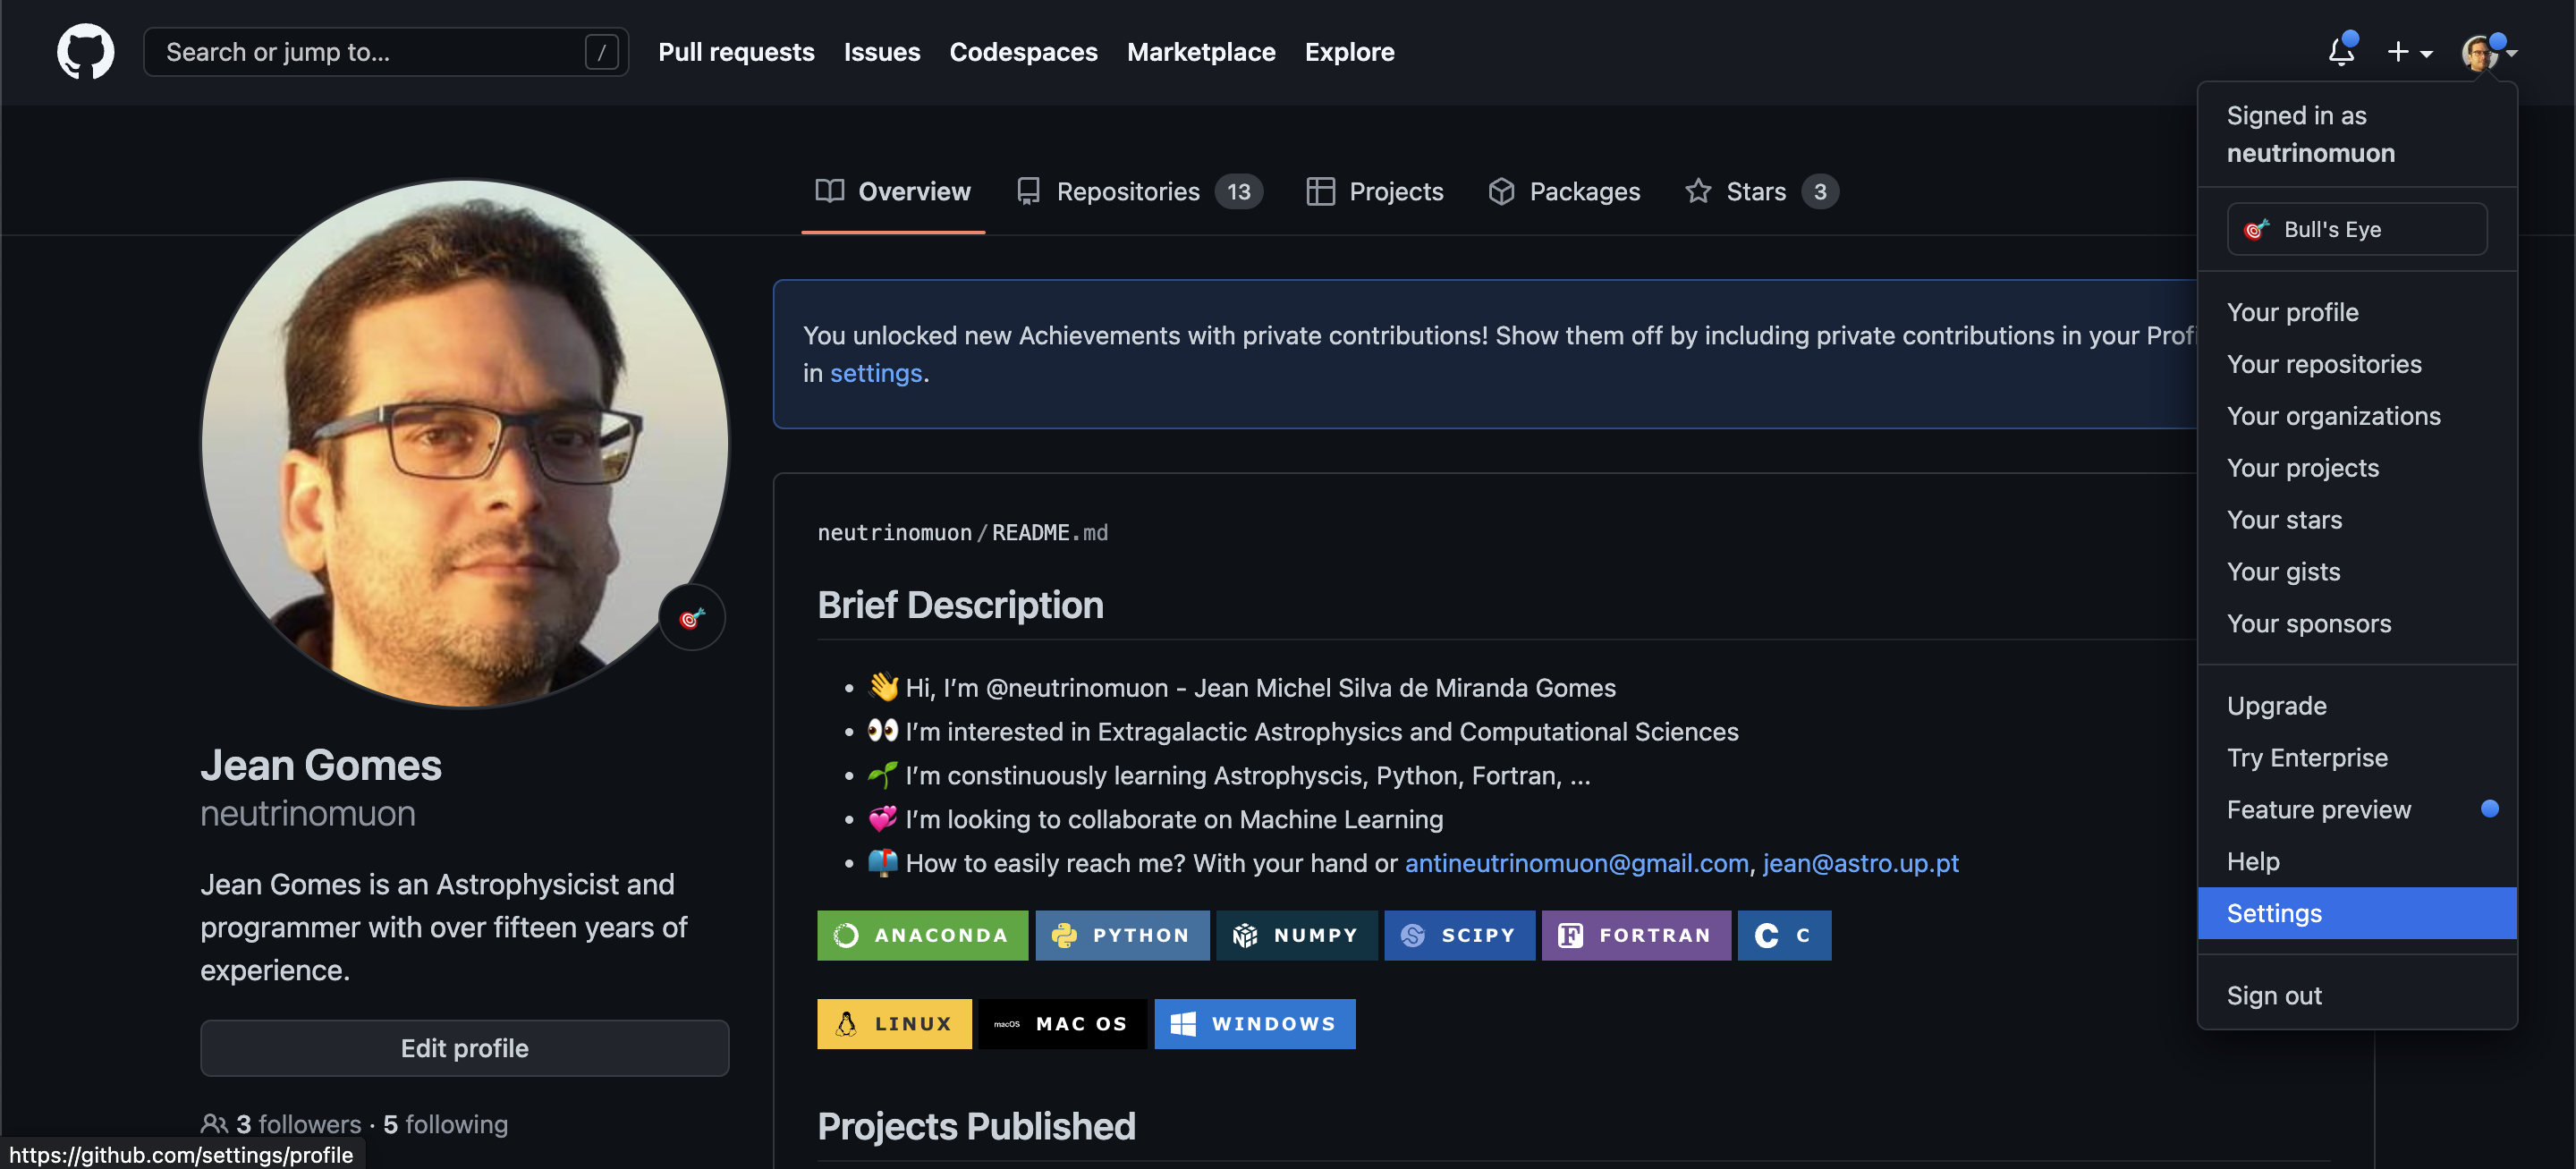Click the GitHub octocat logo
The image size is (2576, 1169).
85,51
